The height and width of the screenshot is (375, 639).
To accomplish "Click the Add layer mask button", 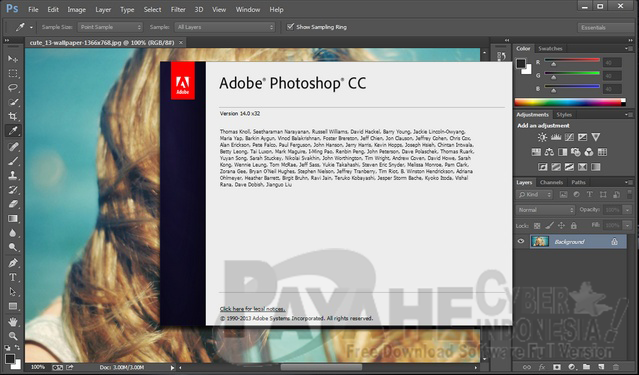I will click(557, 367).
